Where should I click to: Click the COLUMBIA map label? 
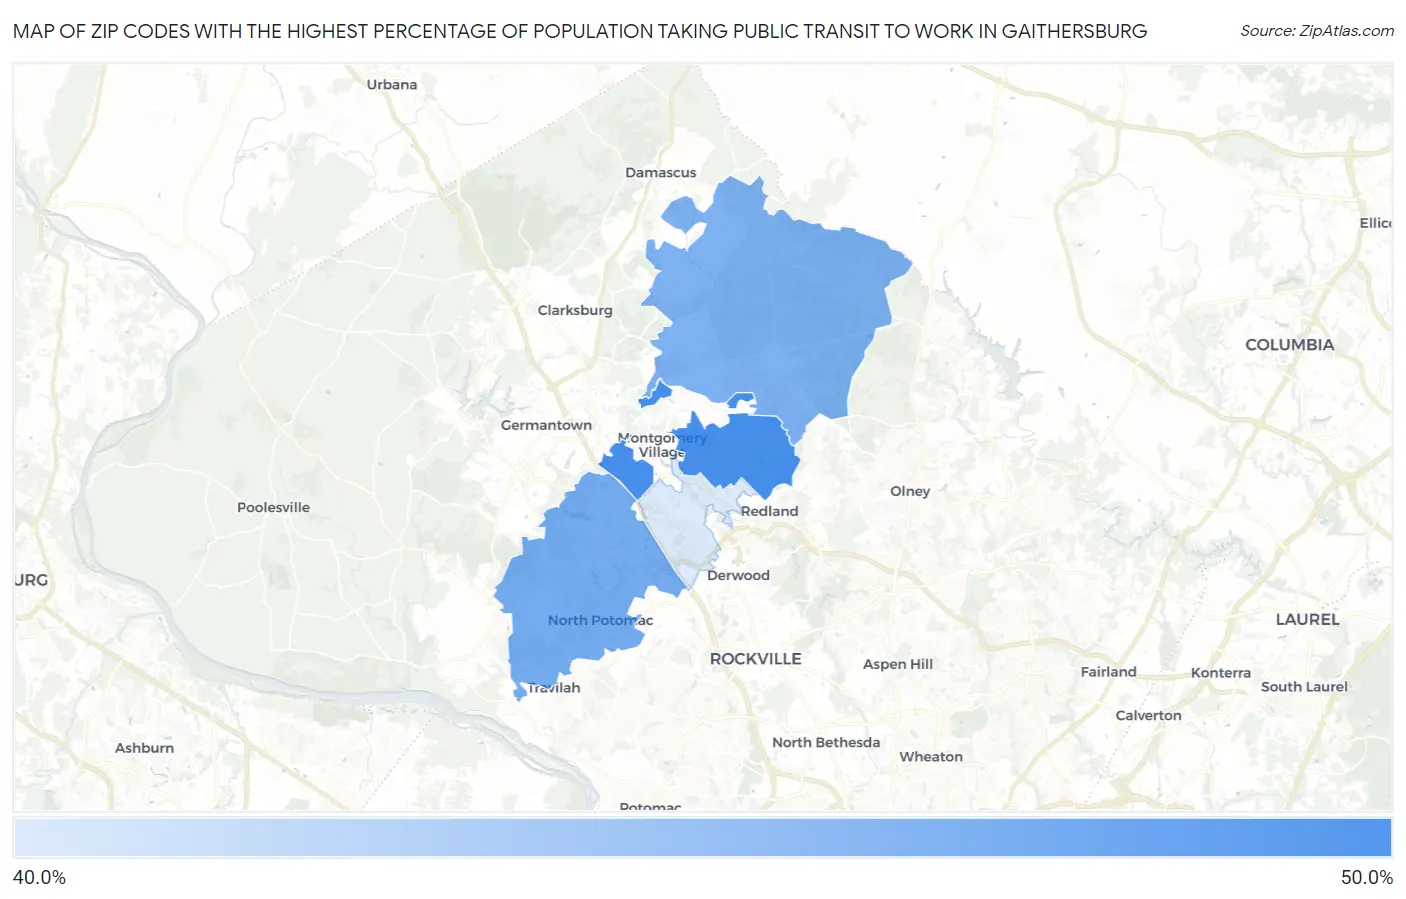[1290, 345]
